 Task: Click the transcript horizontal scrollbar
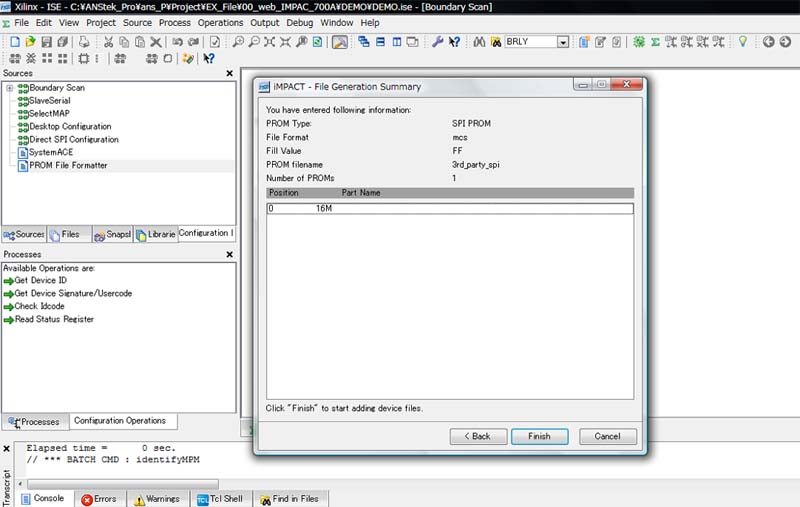click(122, 484)
